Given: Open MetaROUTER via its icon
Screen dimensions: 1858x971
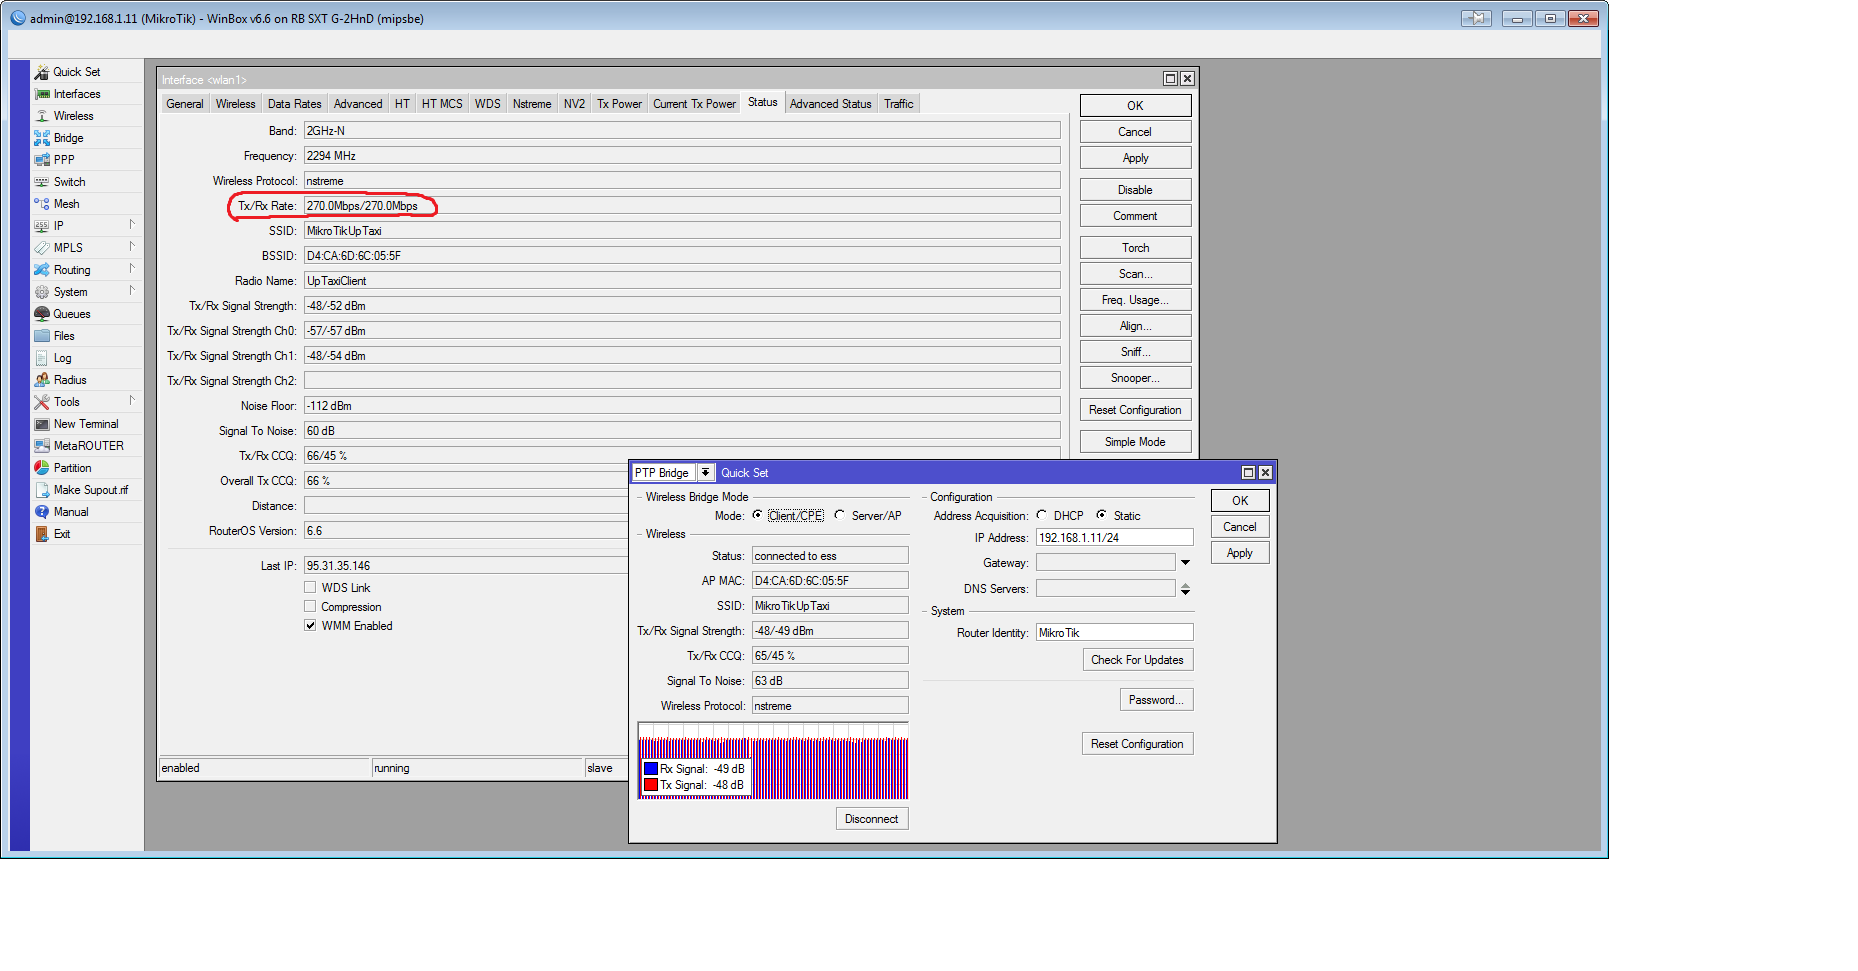Looking at the screenshot, I should pyautogui.click(x=42, y=446).
